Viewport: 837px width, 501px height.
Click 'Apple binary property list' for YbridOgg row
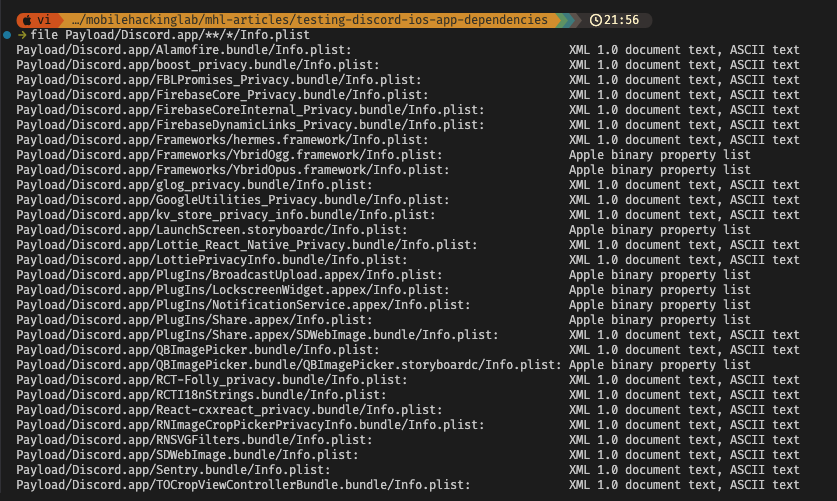pyautogui.click(x=659, y=155)
